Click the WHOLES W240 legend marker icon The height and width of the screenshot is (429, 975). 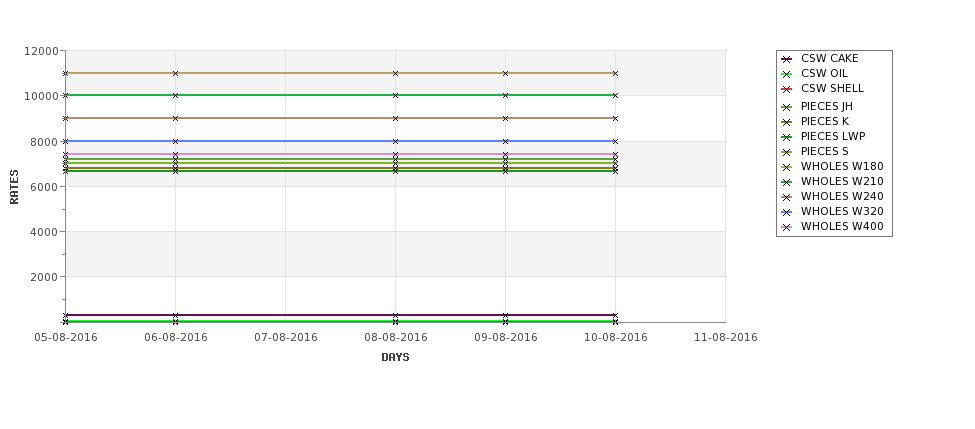pos(787,197)
